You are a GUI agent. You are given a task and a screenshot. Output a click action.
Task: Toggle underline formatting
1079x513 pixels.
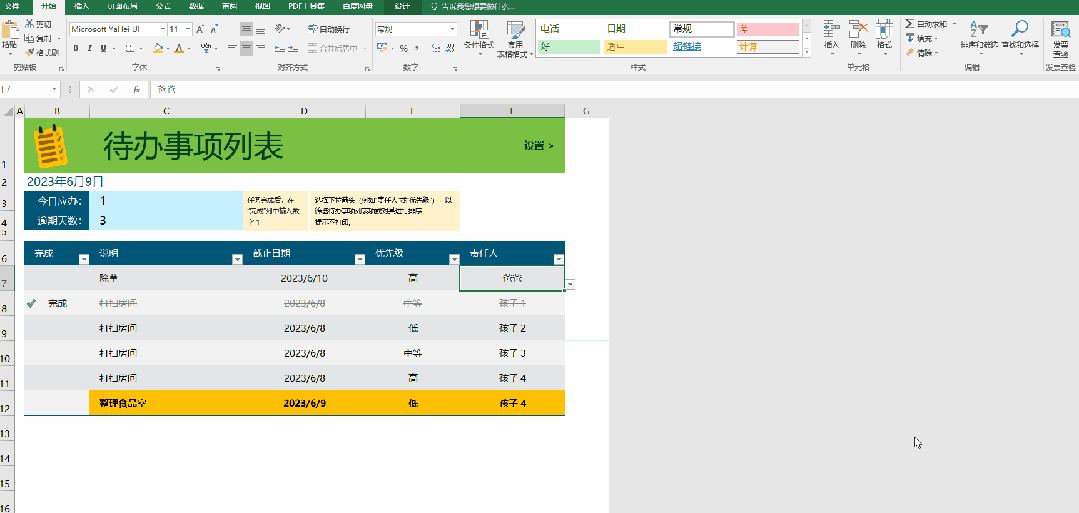[104, 48]
